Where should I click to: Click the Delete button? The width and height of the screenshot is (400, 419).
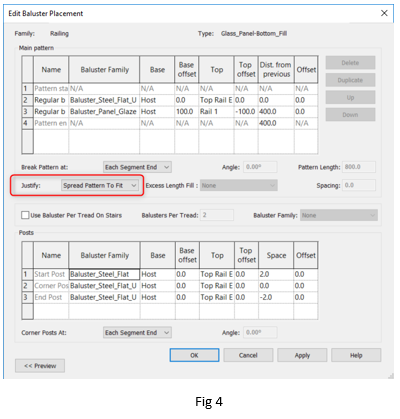click(350, 63)
